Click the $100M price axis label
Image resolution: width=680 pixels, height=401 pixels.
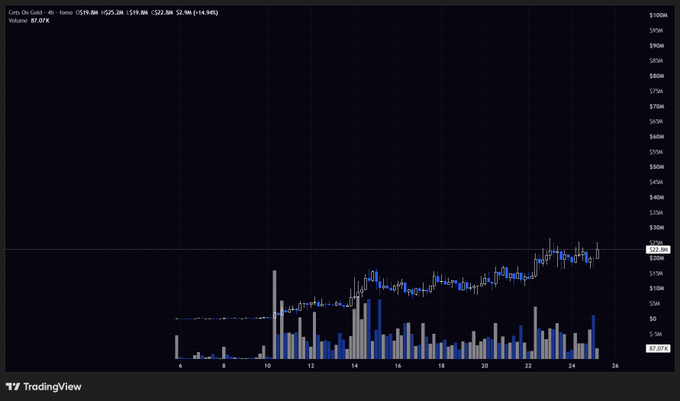[658, 15]
